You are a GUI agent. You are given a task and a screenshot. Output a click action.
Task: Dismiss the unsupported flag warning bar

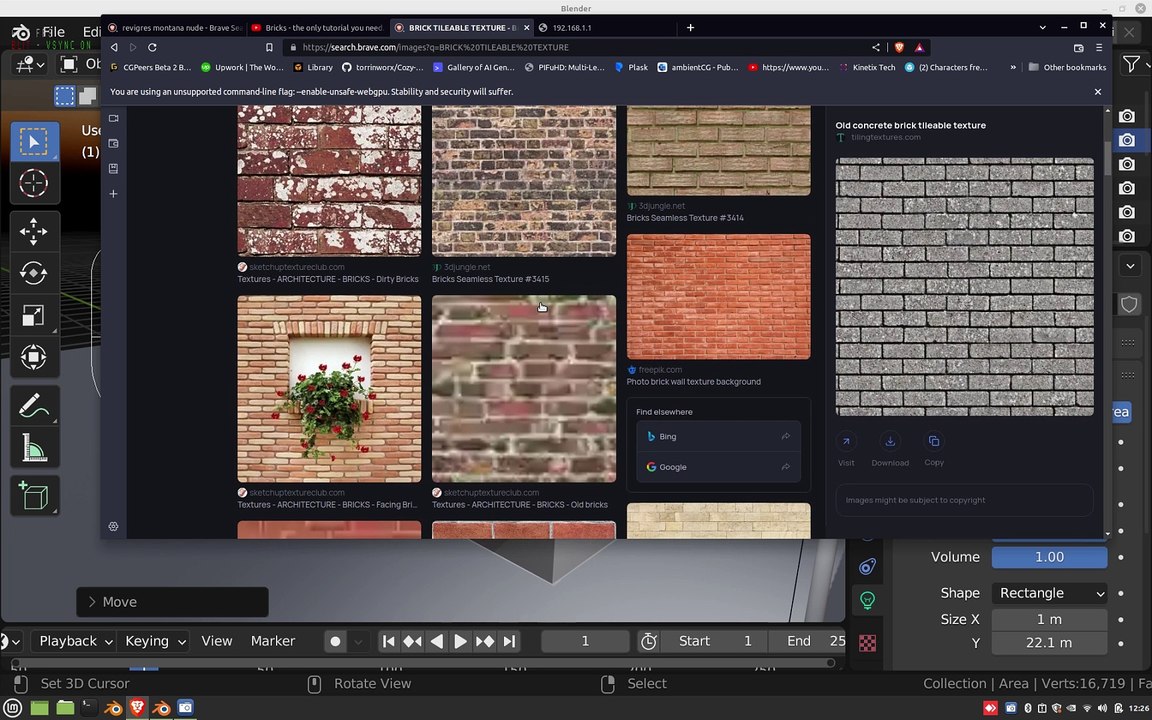coord(1098,92)
